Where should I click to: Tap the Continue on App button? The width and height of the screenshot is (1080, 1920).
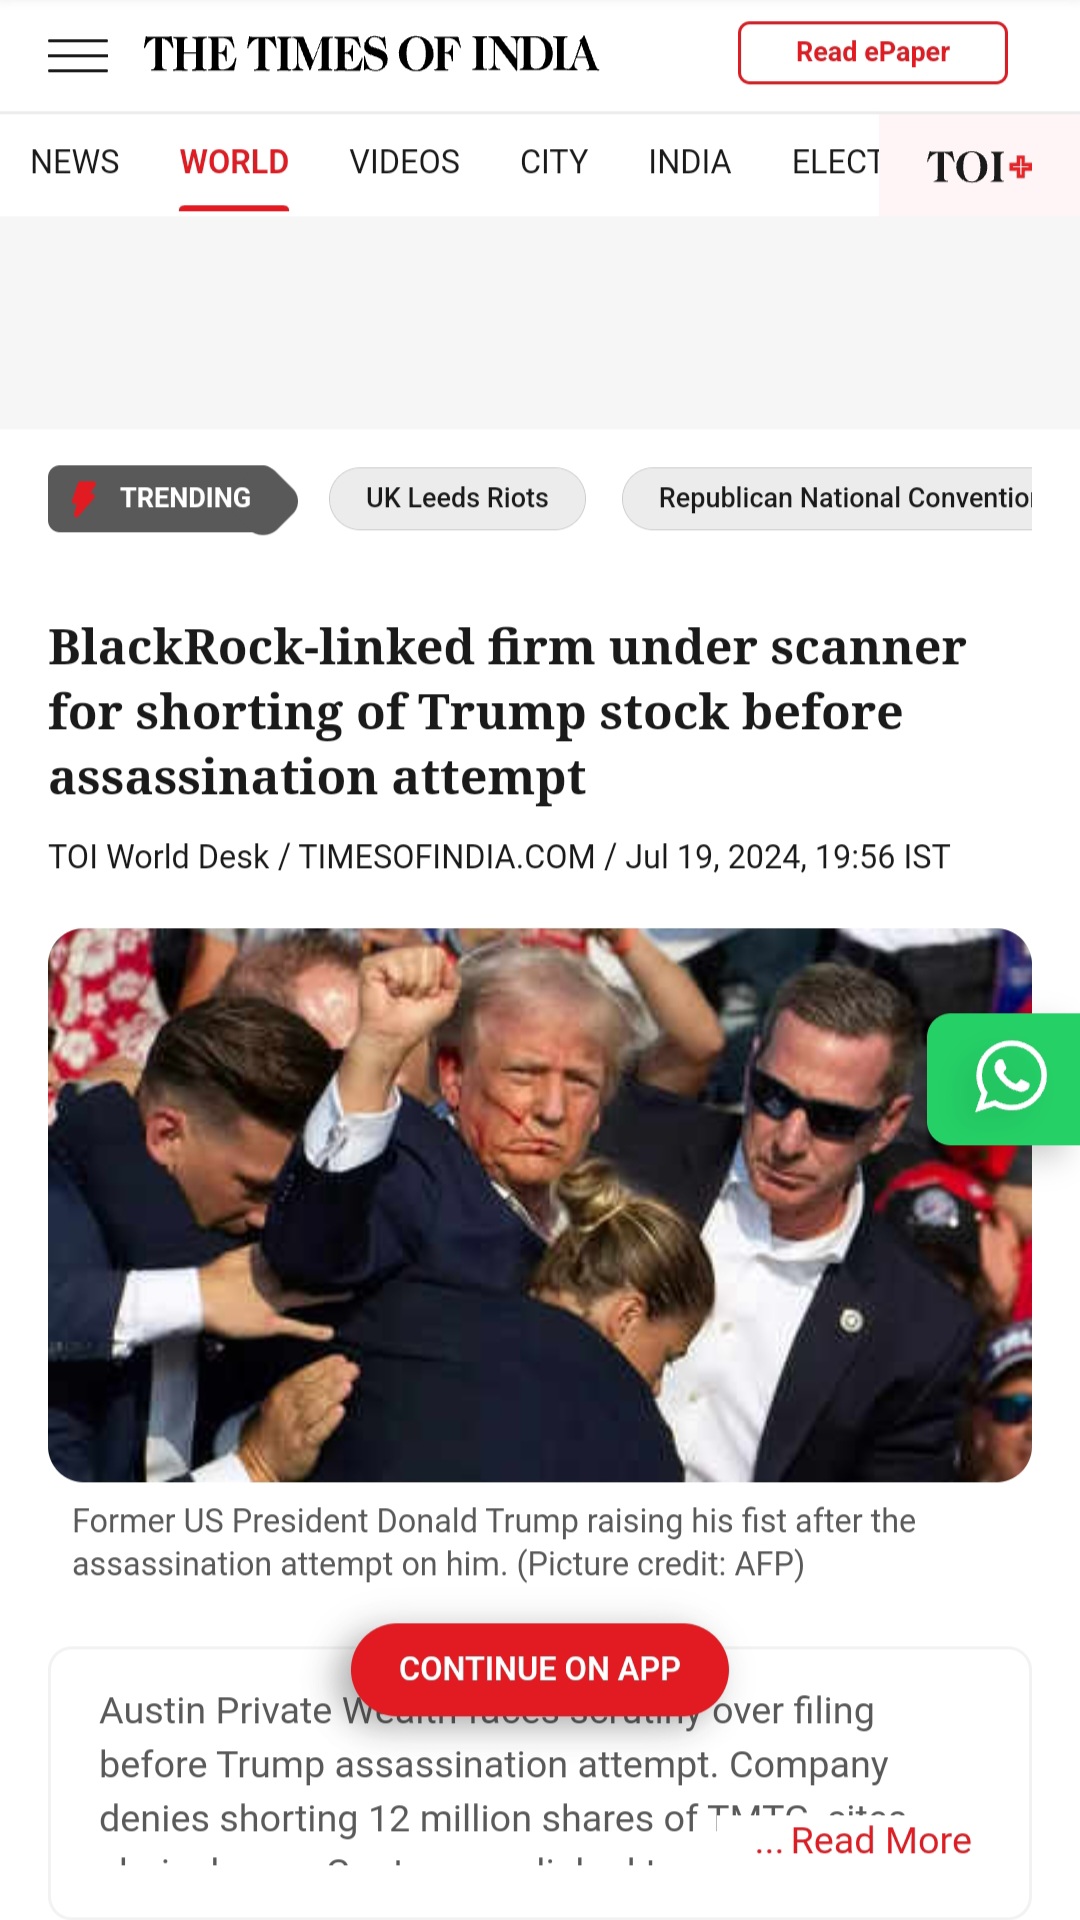pyautogui.click(x=540, y=1669)
